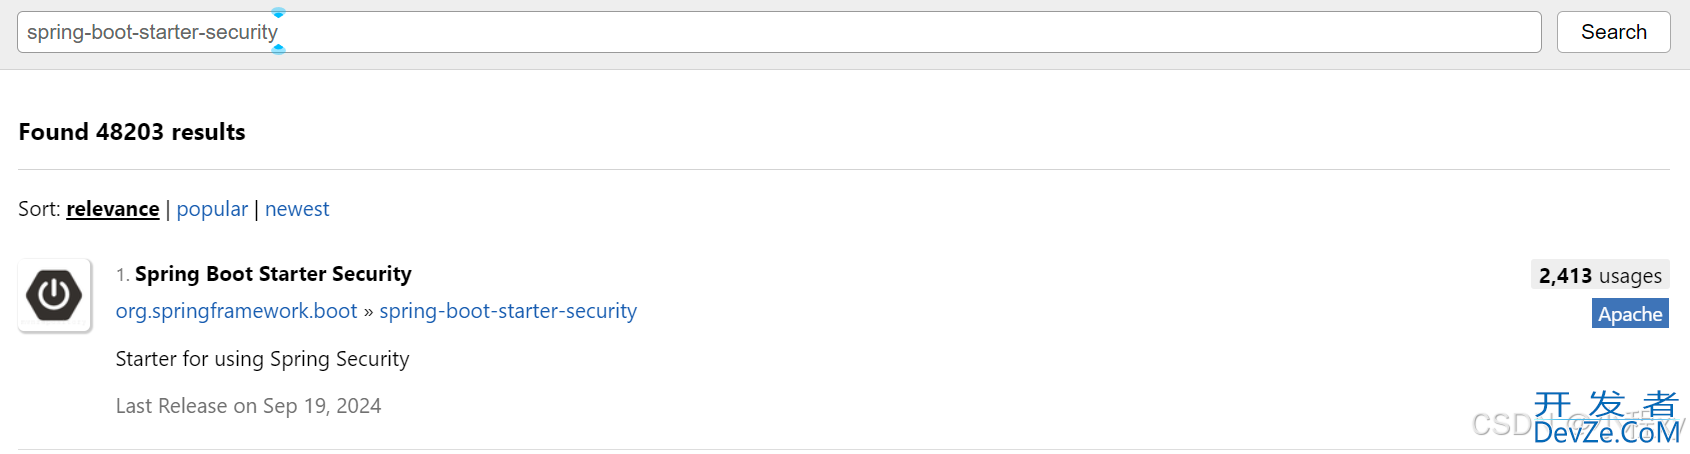Click the Sort: label
The height and width of the screenshot is (454, 1690).
[39, 209]
